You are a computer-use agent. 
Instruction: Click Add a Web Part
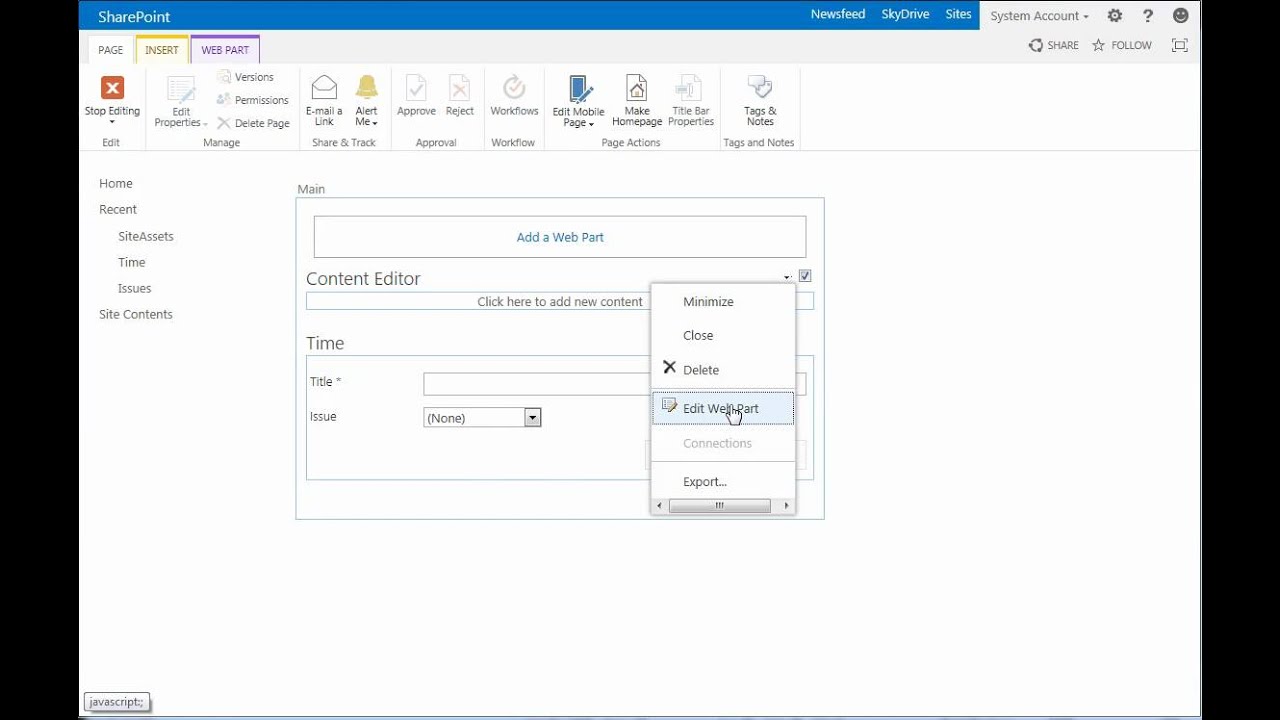coord(560,238)
